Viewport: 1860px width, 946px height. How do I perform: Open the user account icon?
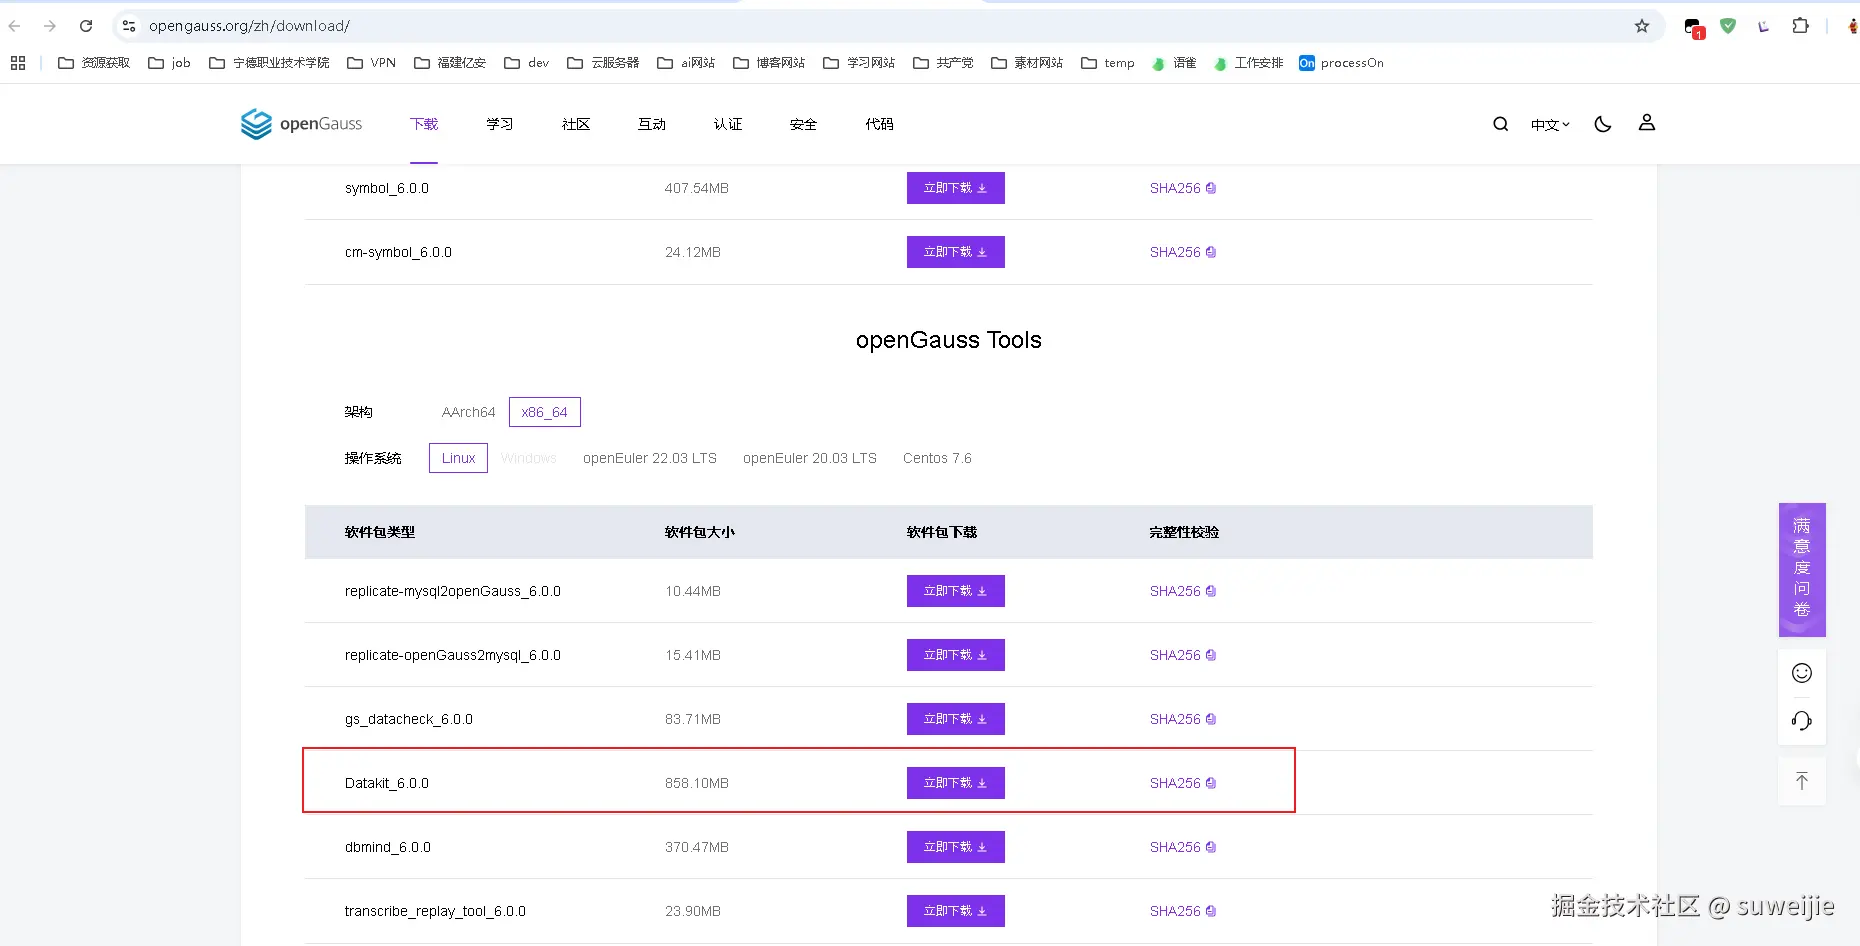pos(1647,123)
